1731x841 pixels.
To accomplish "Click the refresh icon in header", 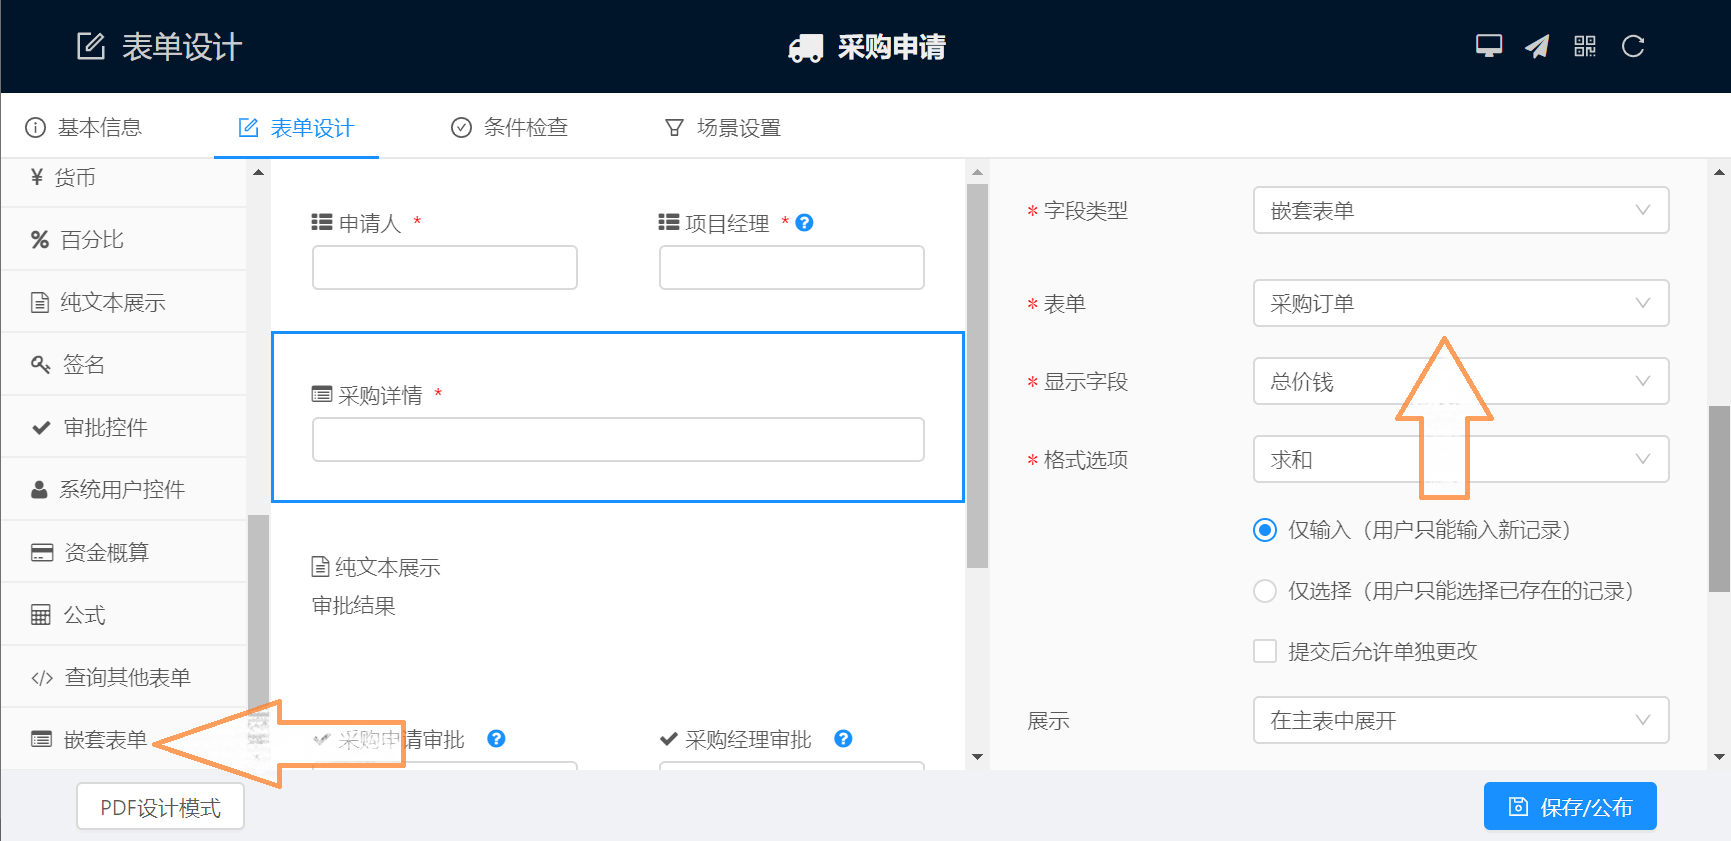I will pyautogui.click(x=1633, y=46).
